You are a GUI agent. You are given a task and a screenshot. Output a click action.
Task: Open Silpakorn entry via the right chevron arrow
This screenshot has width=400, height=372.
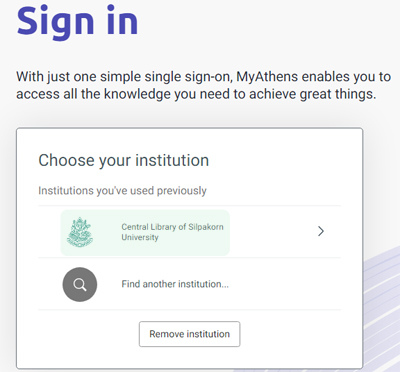point(321,231)
